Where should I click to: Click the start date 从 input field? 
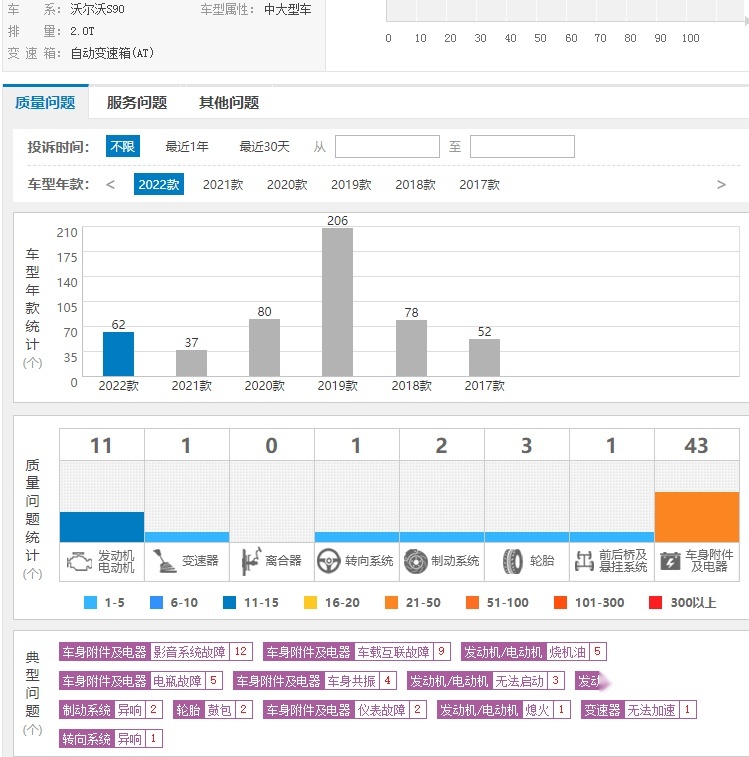coord(387,146)
